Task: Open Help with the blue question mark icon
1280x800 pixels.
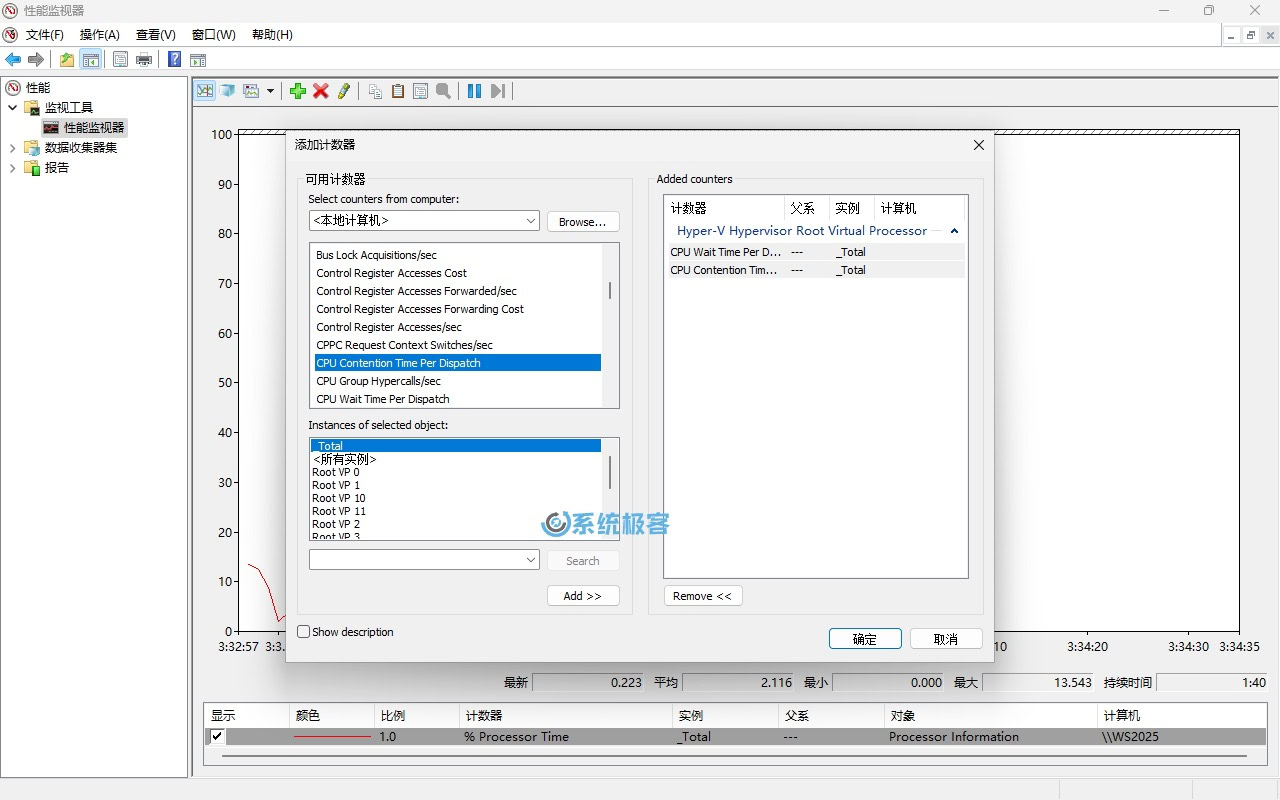Action: tap(174, 60)
